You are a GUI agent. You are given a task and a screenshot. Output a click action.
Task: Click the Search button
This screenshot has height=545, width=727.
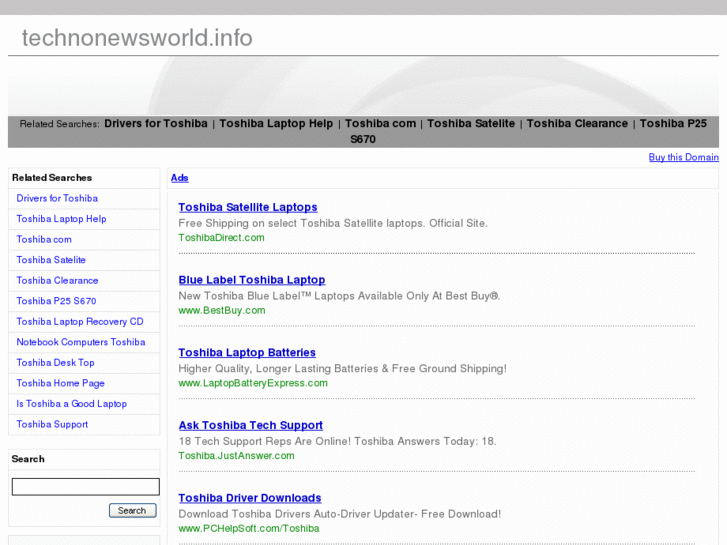coord(133,510)
